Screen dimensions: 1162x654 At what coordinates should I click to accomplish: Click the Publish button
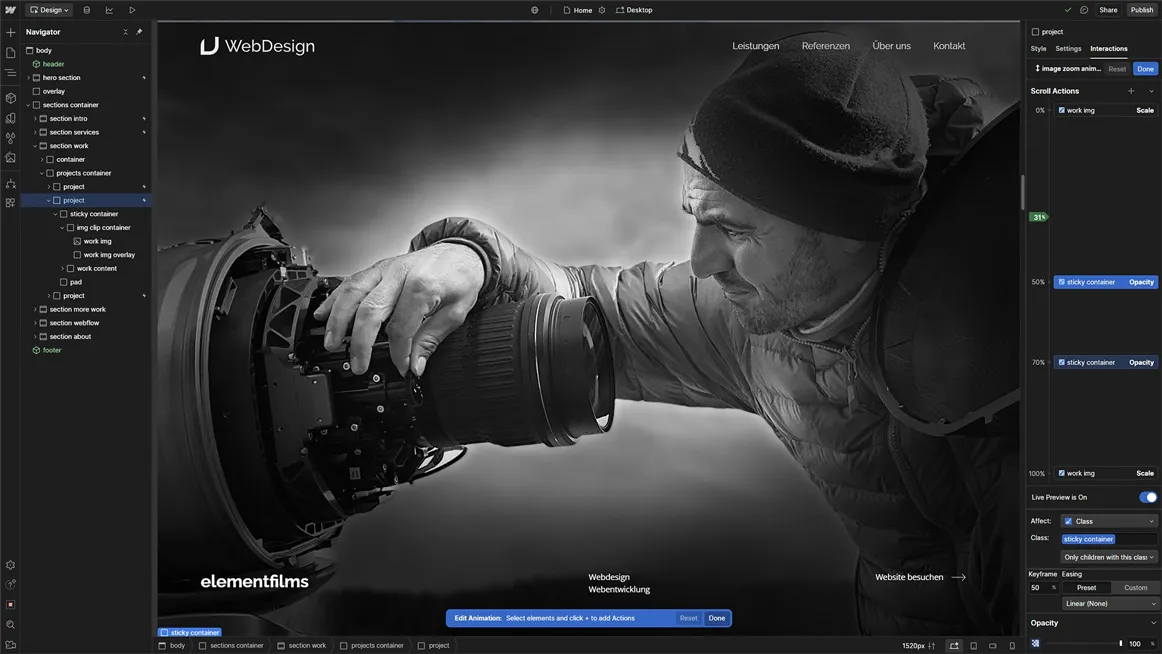pyautogui.click(x=1141, y=10)
